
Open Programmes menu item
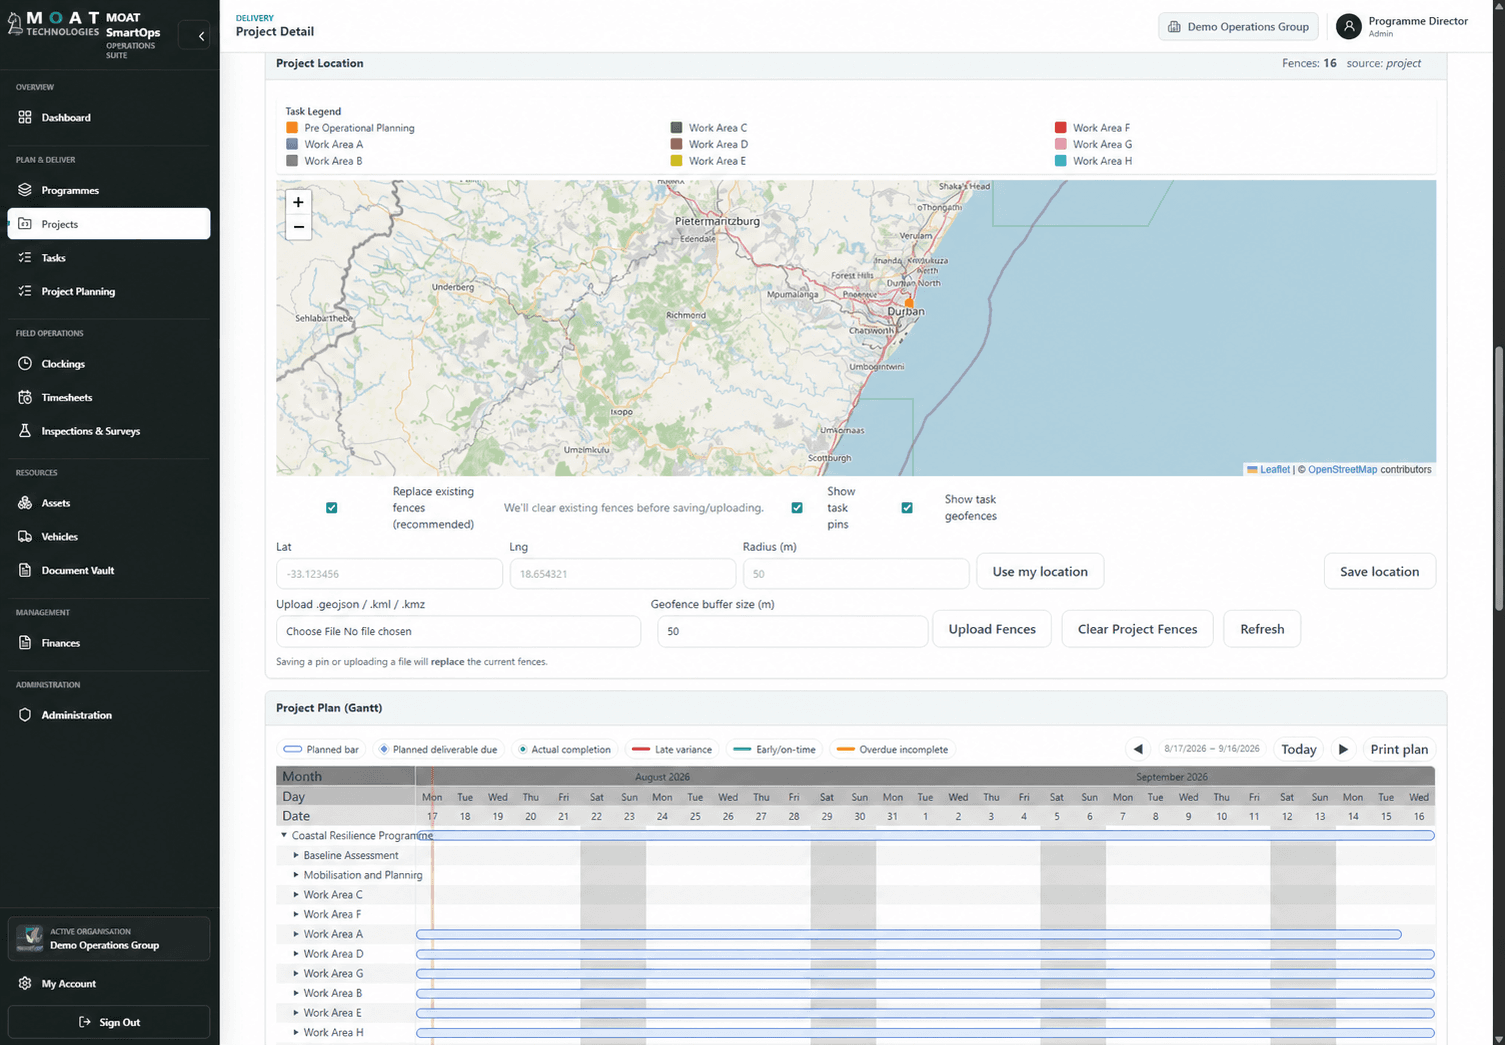(109, 190)
